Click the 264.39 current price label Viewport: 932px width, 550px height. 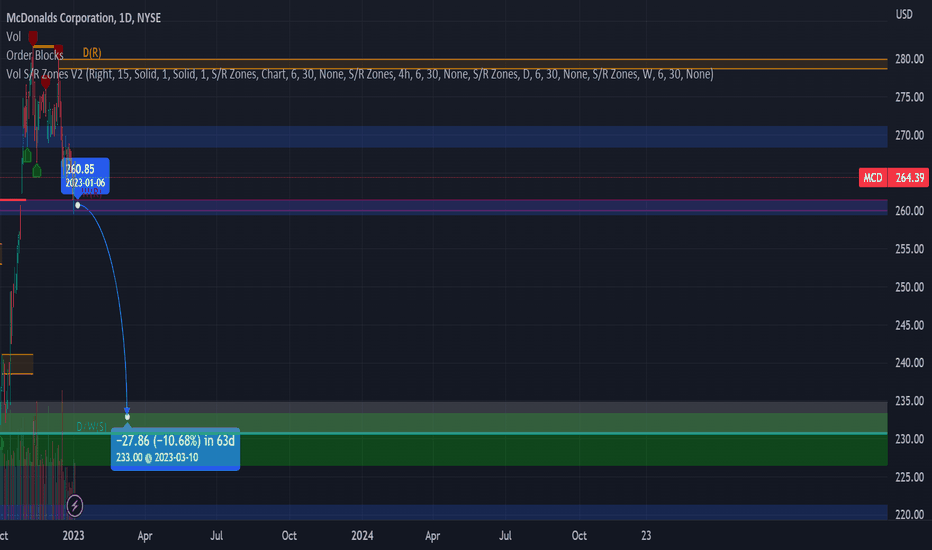point(909,178)
